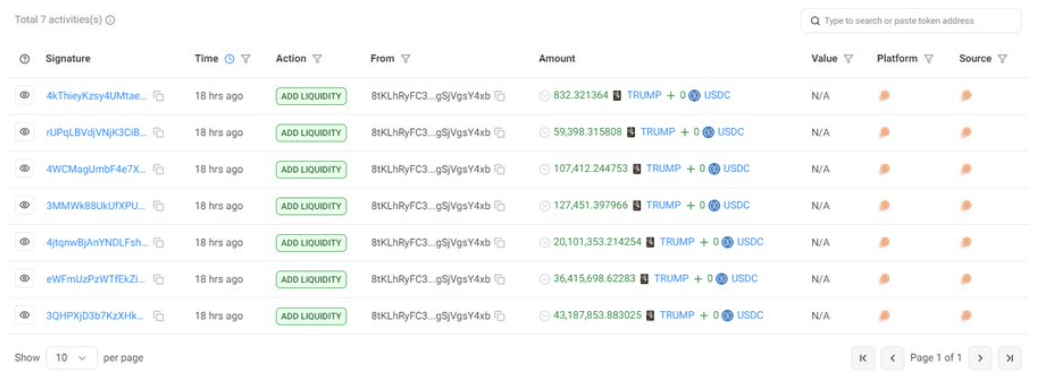
Task: Go to the next page
Action: [x=980, y=357]
